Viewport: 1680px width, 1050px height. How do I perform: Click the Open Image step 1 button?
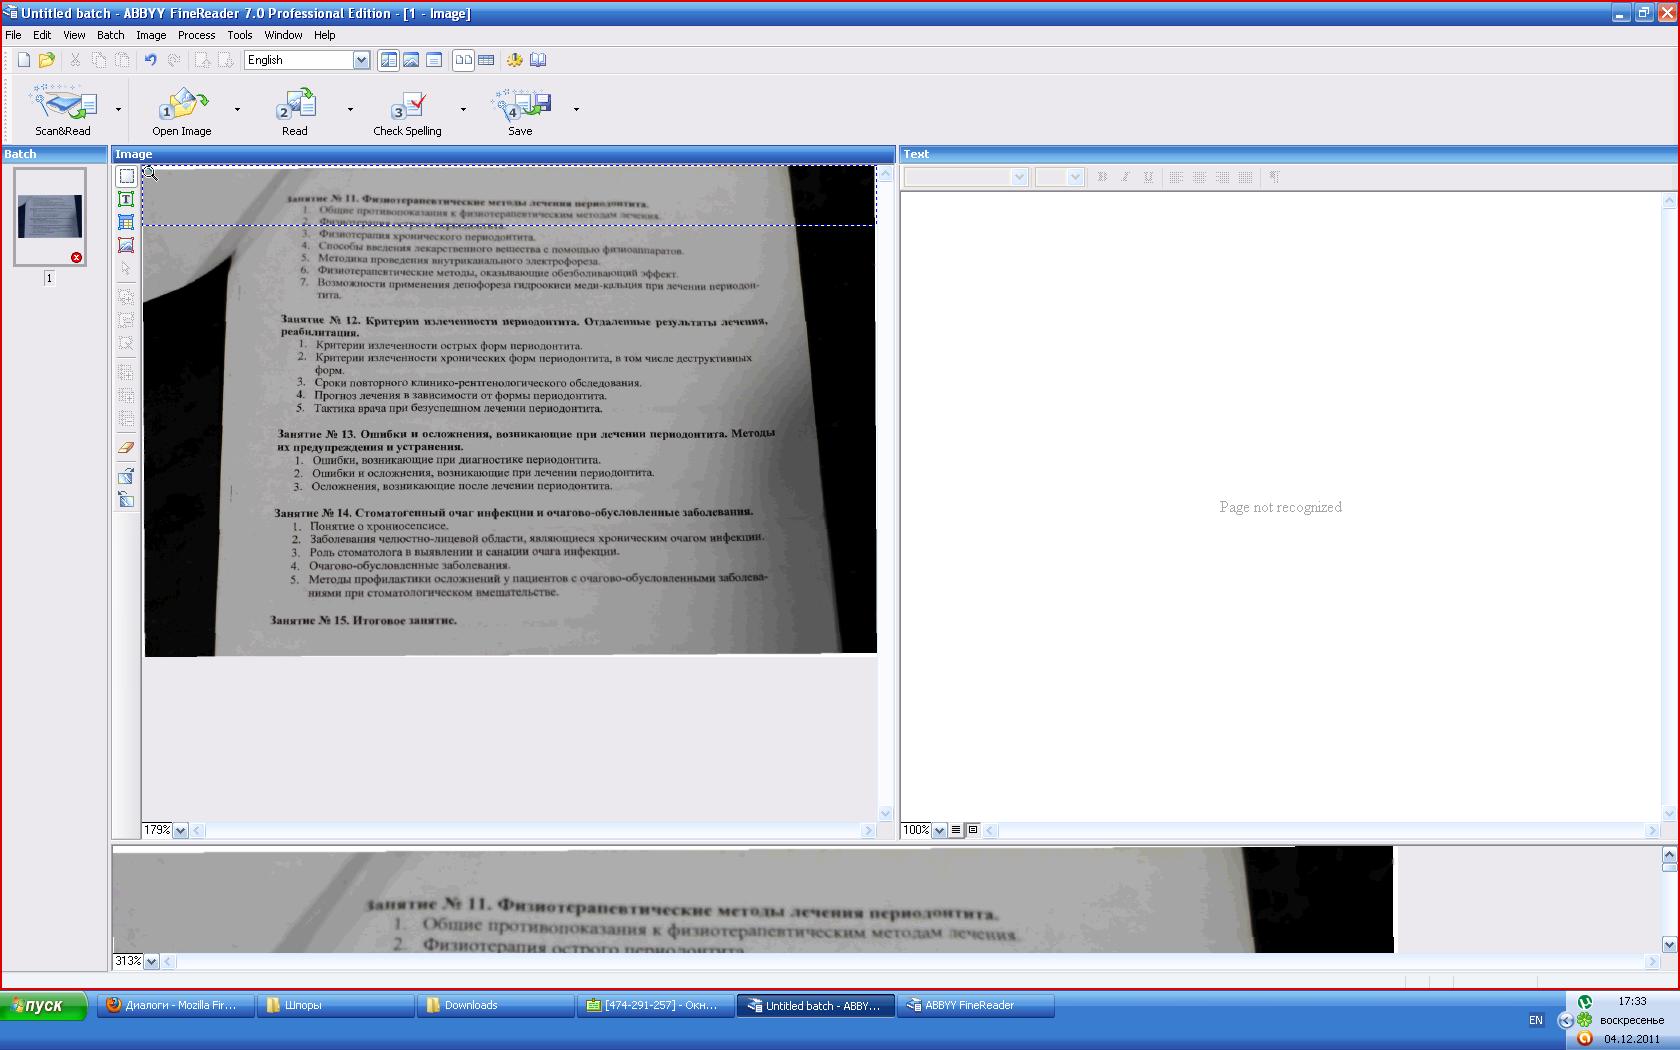pyautogui.click(x=182, y=110)
